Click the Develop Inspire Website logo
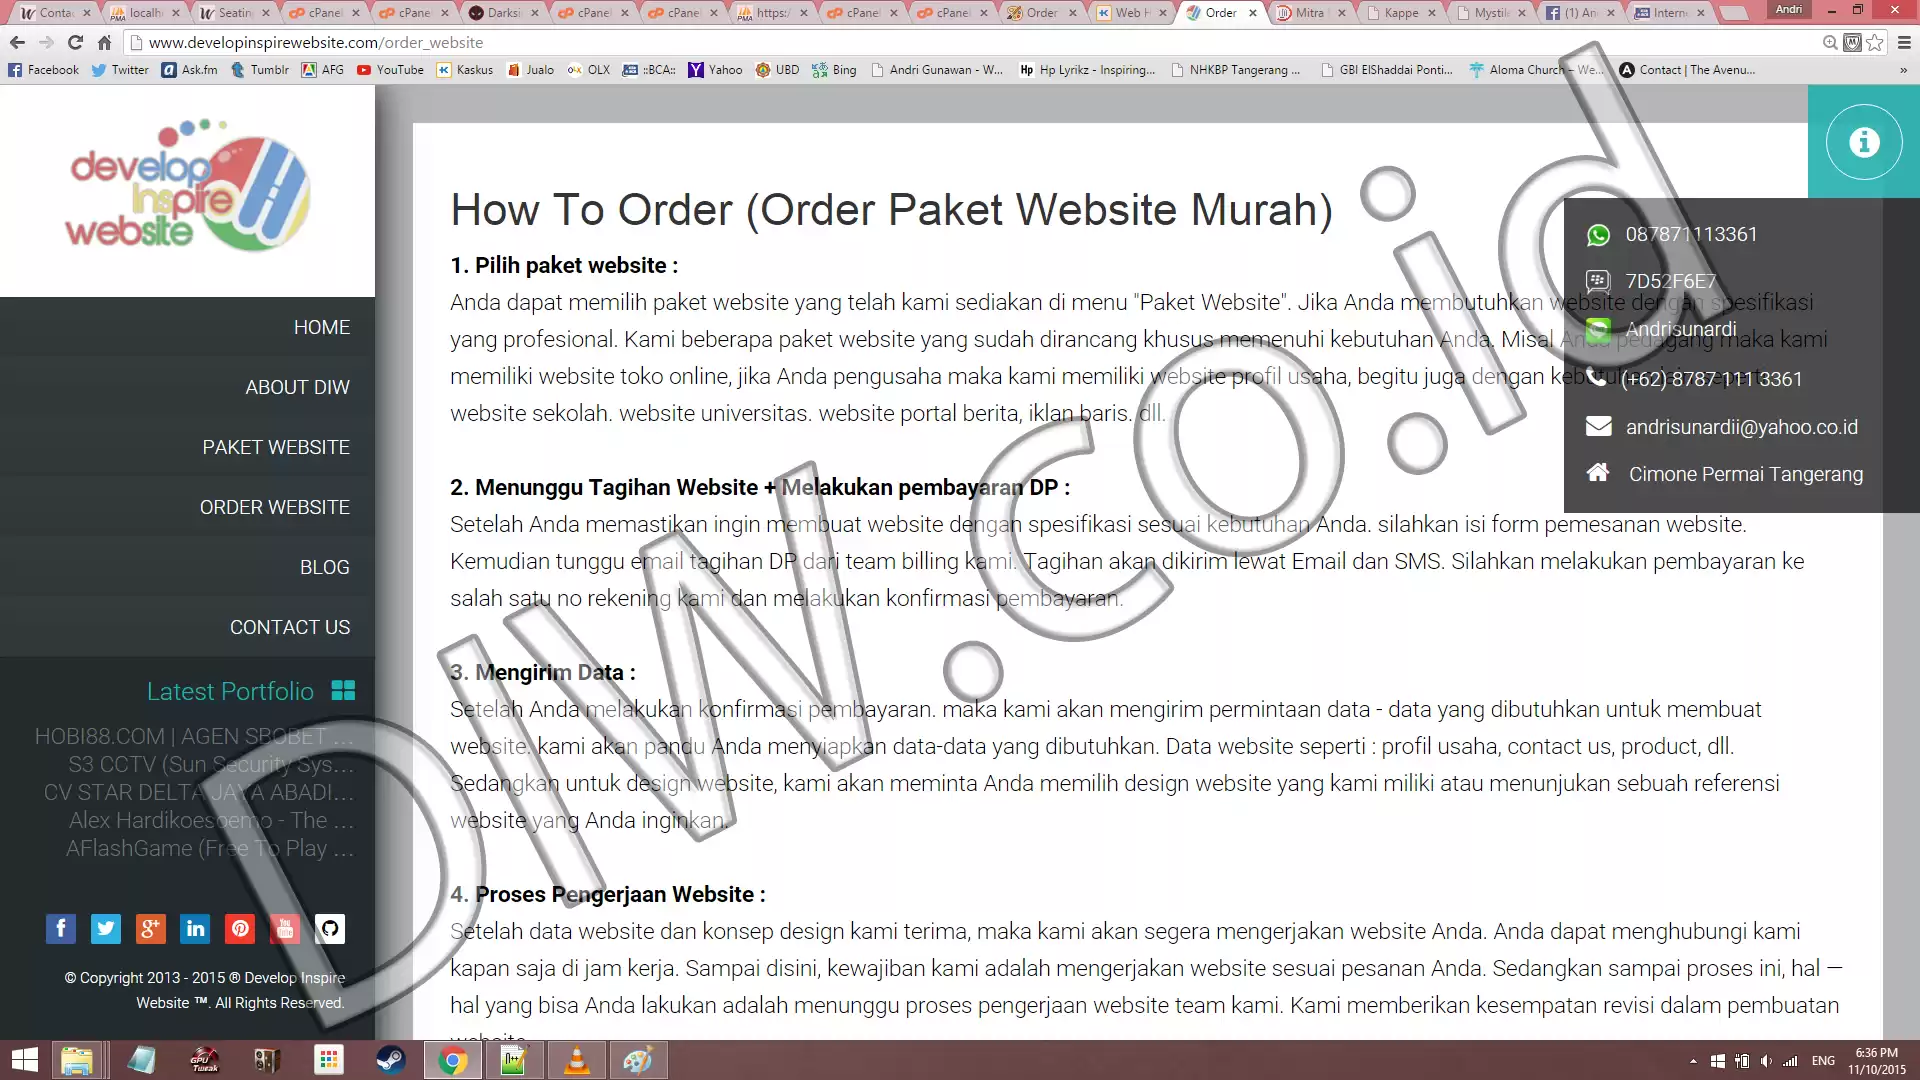 [x=188, y=186]
